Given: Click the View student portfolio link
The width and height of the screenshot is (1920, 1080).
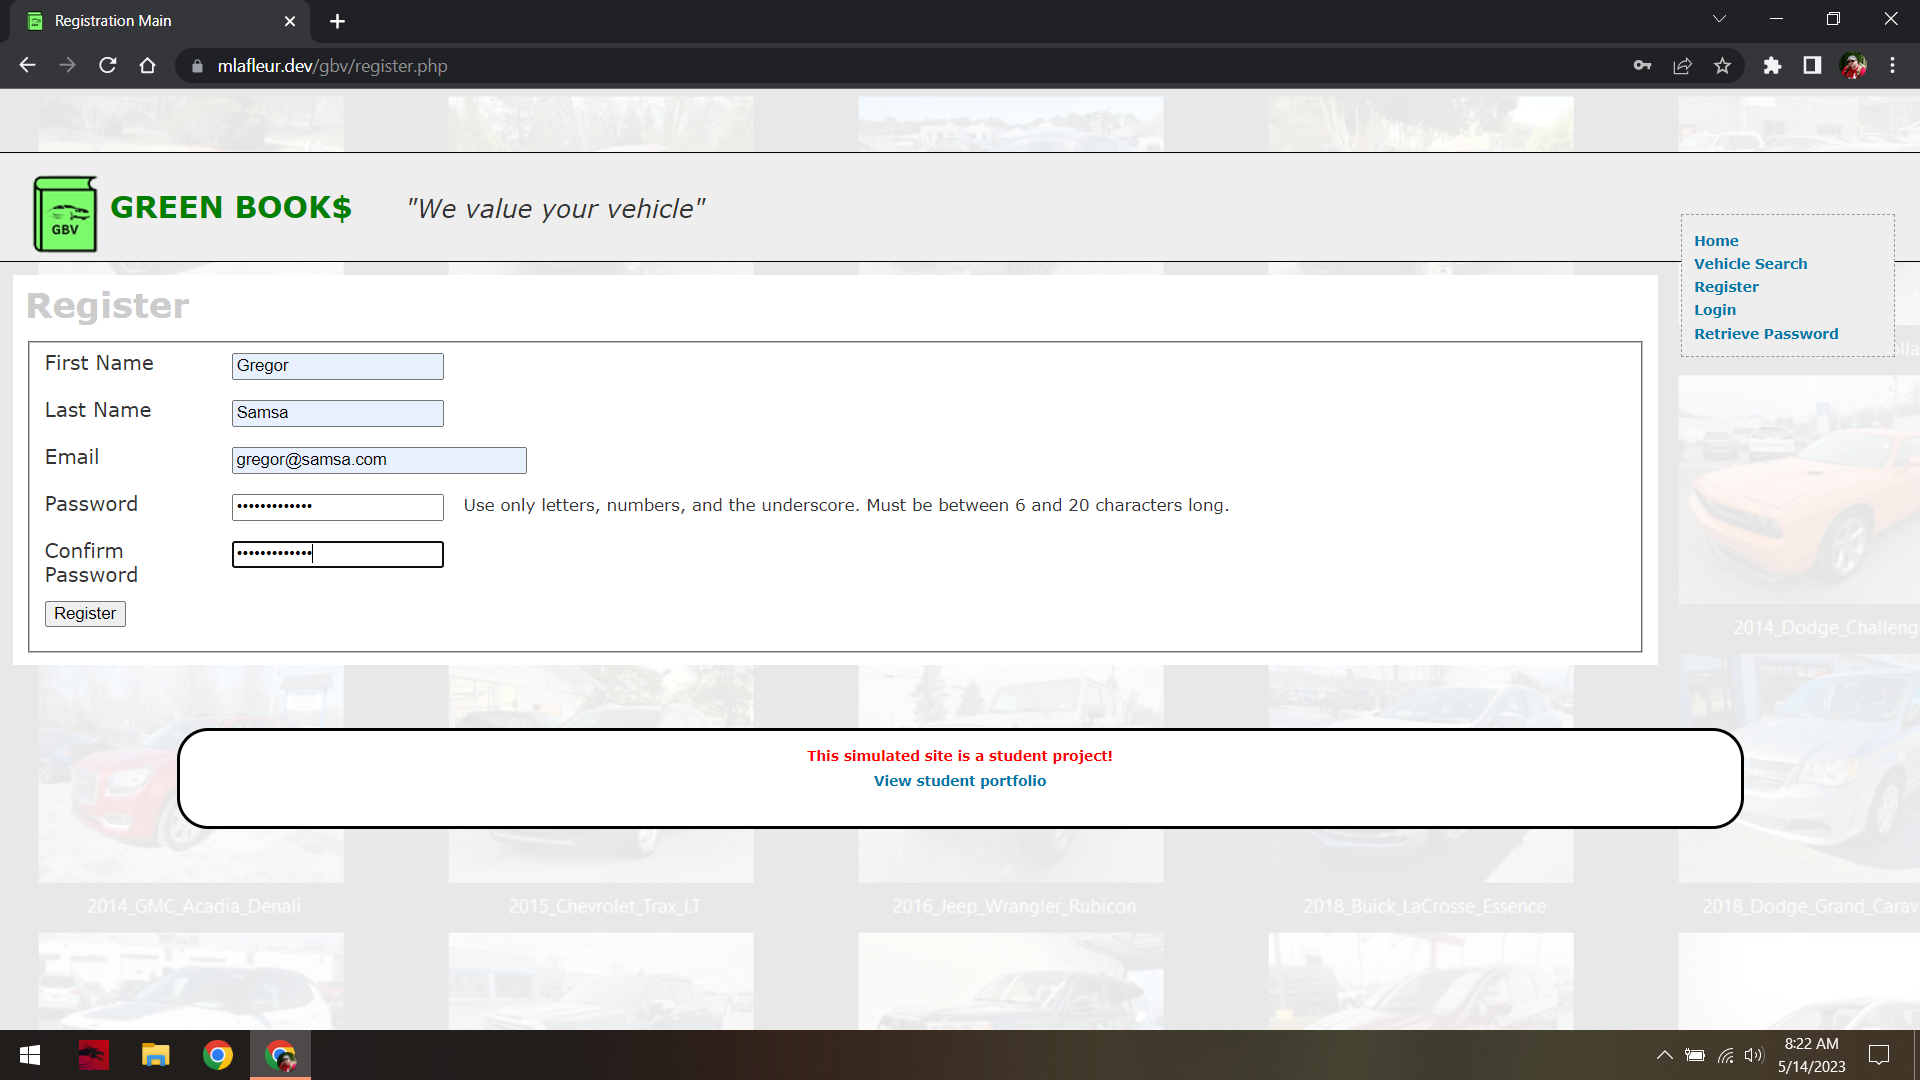Looking at the screenshot, I should [x=959, y=781].
